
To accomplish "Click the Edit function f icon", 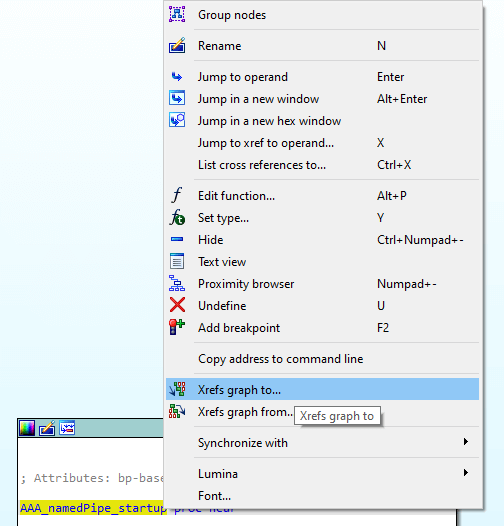I will pos(177,195).
